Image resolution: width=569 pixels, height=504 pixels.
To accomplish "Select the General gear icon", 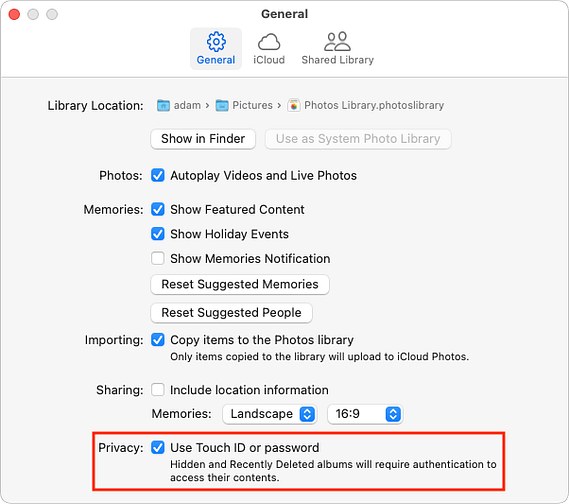I will (216, 41).
